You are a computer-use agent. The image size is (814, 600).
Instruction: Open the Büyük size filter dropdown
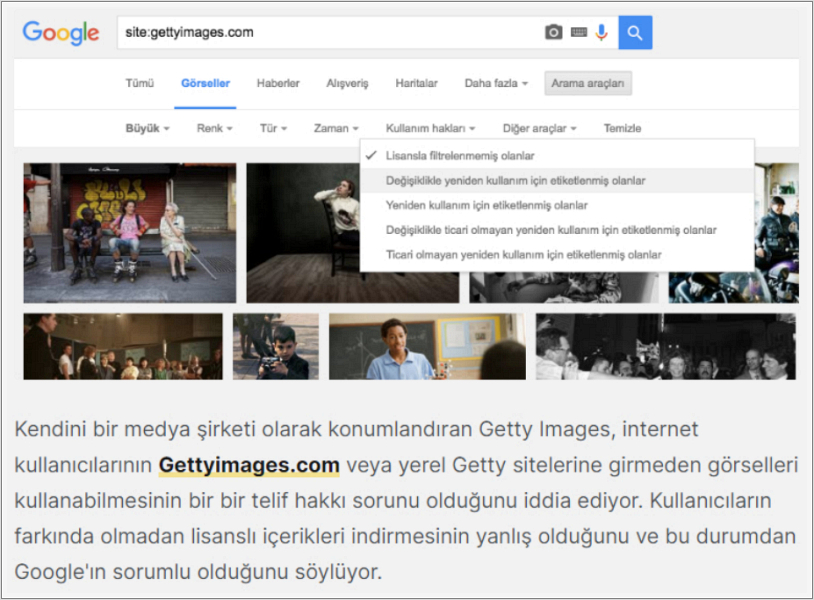(x=147, y=128)
